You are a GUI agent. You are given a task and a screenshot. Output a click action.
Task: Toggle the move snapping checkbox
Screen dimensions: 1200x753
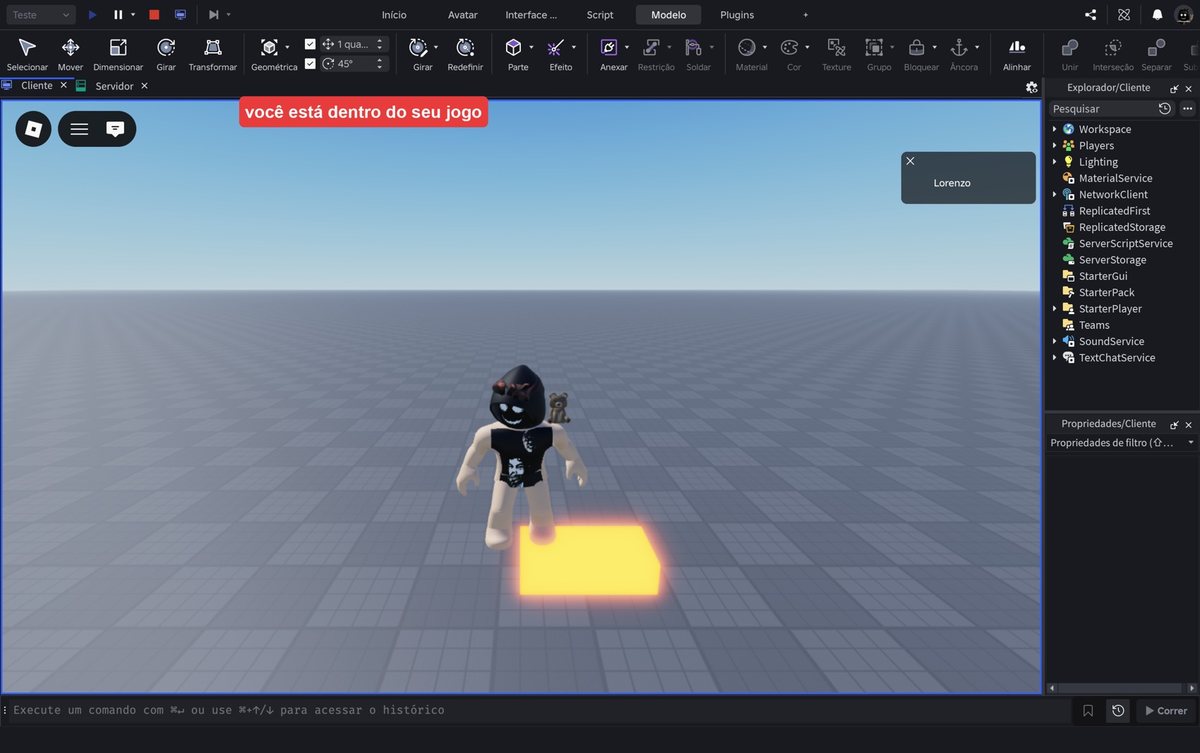coord(310,44)
